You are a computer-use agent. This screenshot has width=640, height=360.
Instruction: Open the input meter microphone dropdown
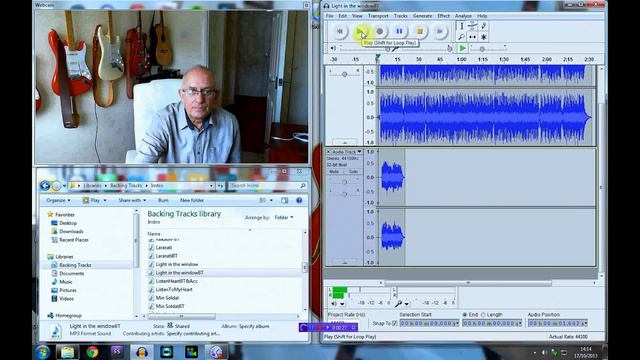[407, 304]
